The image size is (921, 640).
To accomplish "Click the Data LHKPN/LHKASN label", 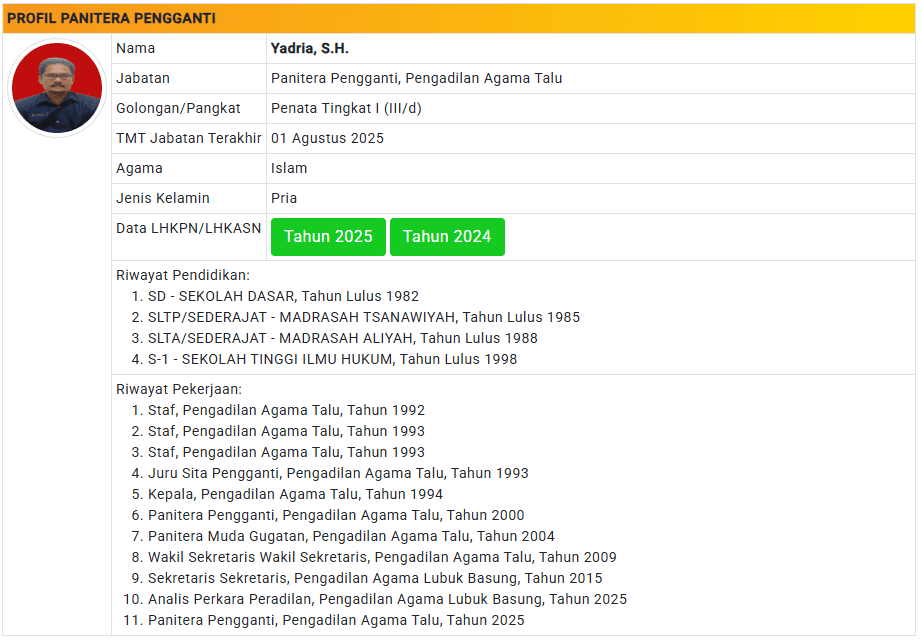I will pos(188,228).
